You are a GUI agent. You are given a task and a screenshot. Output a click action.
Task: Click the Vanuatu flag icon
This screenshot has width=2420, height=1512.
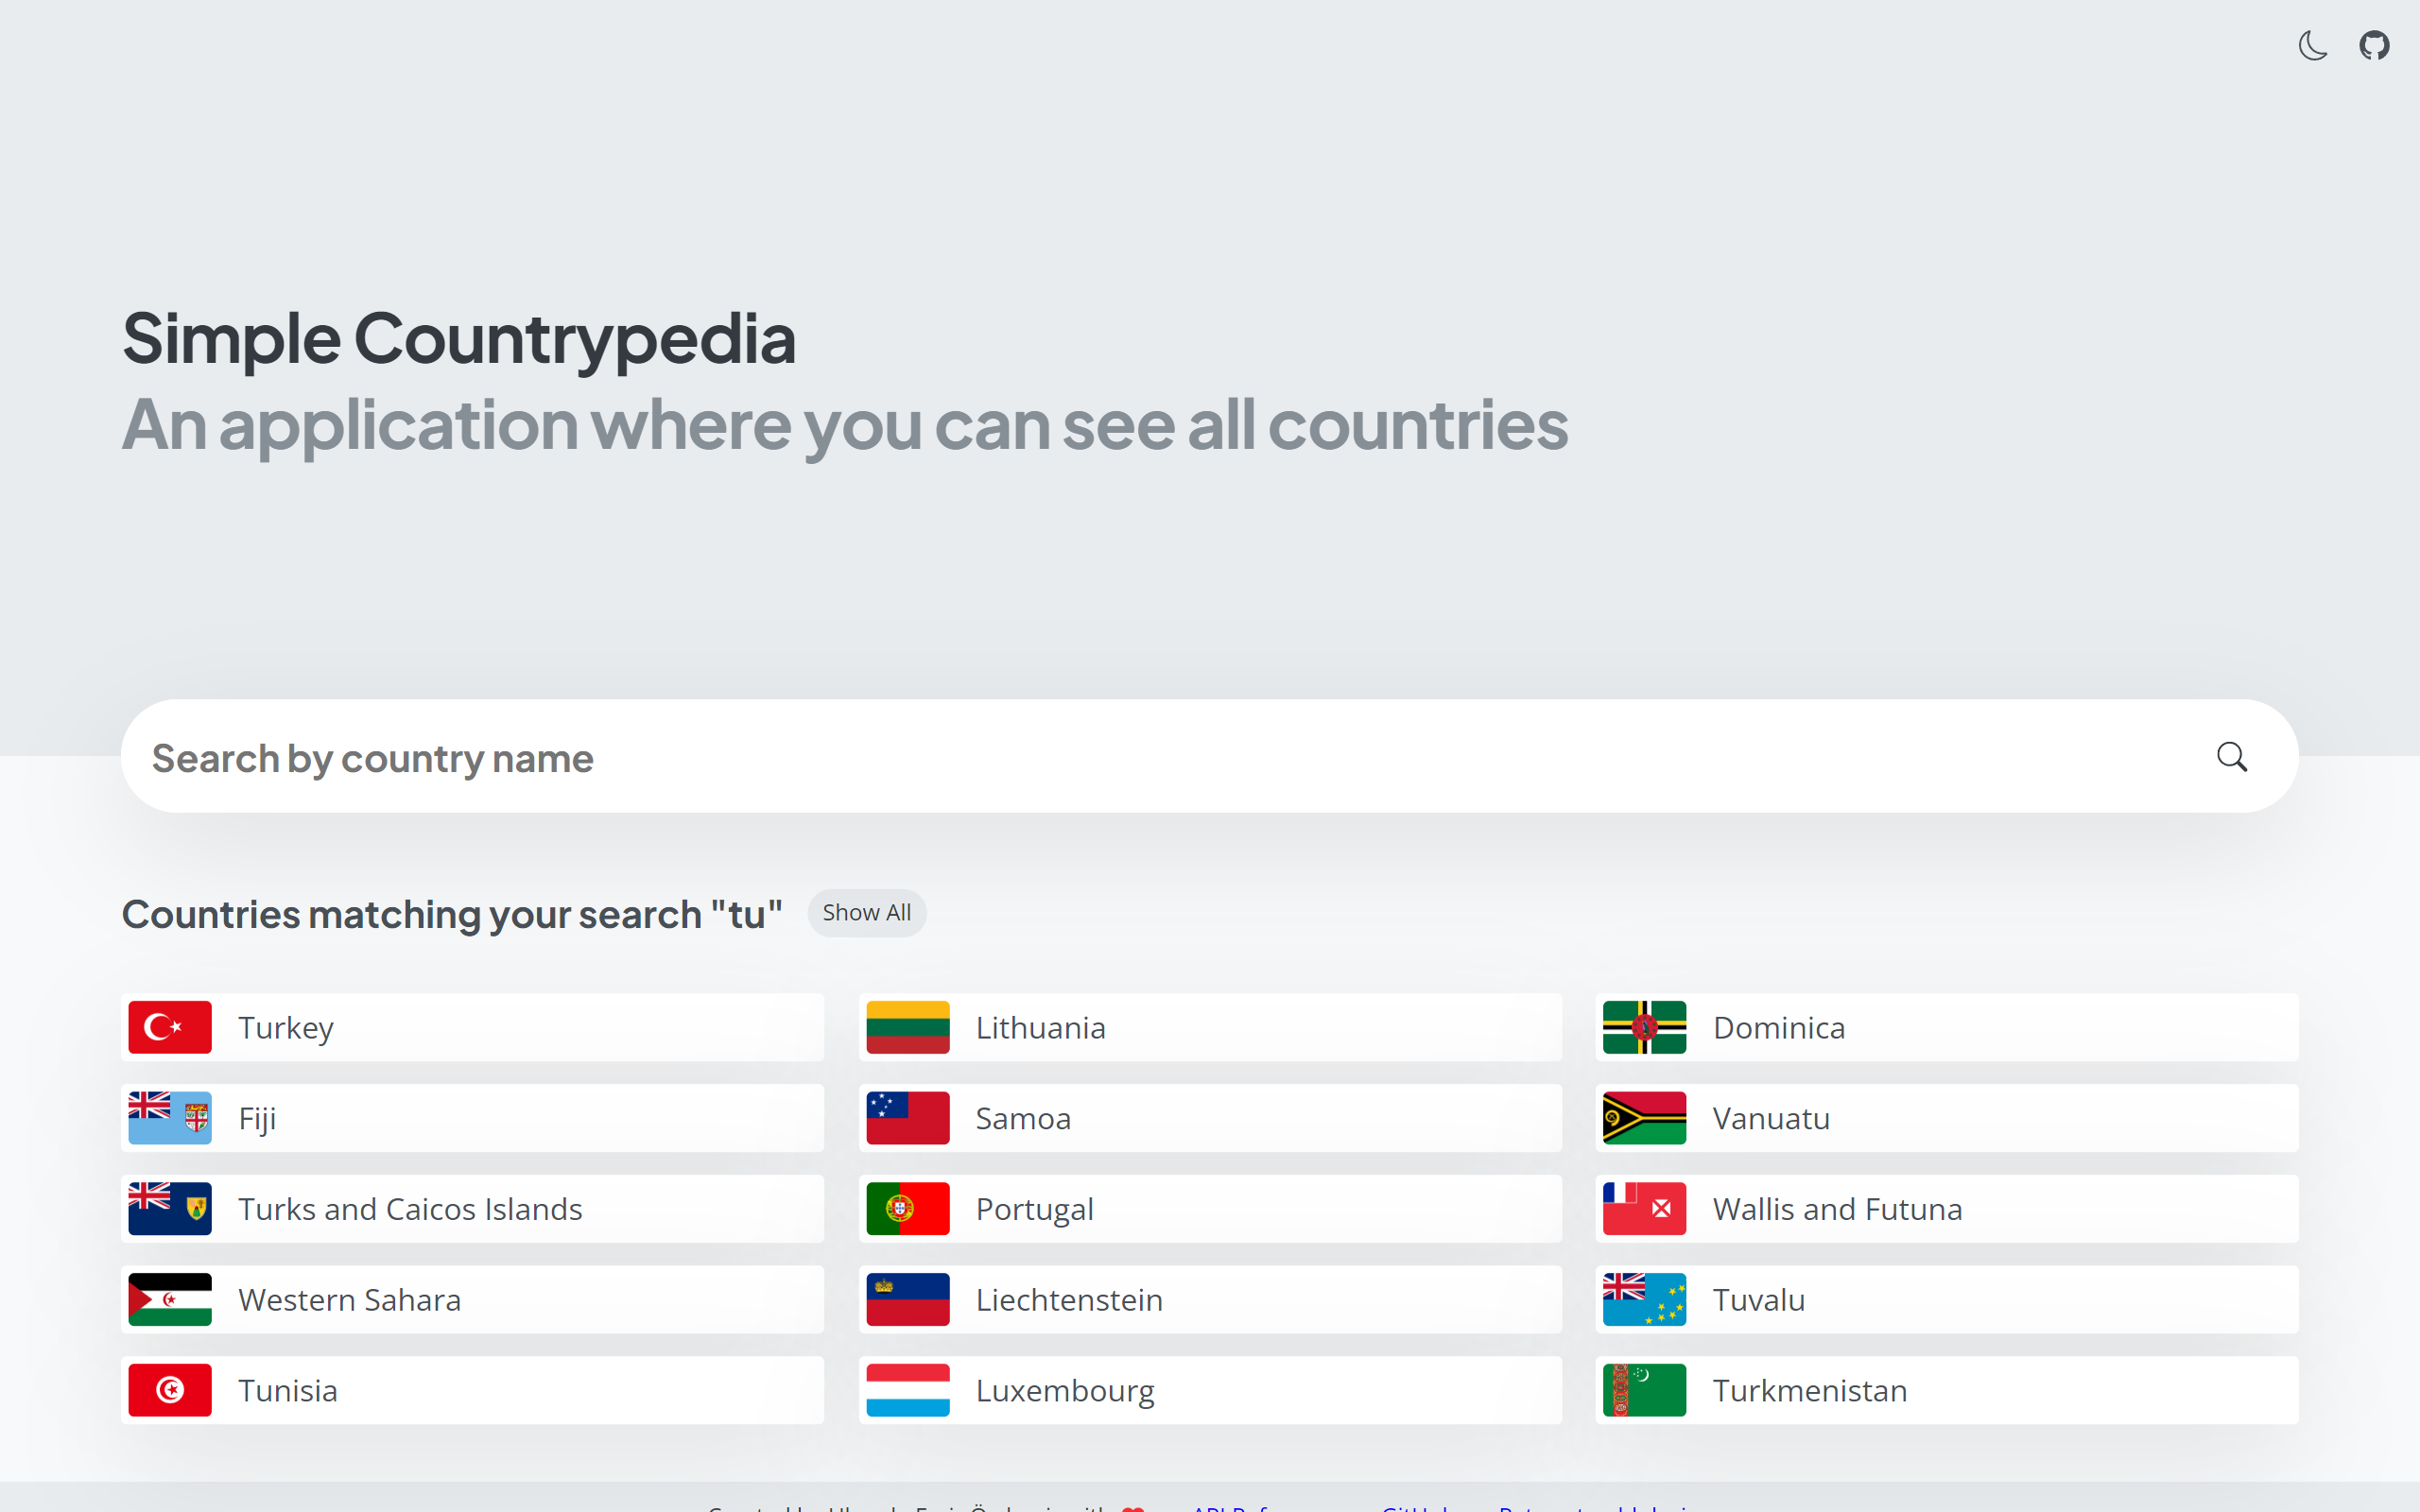tap(1644, 1118)
